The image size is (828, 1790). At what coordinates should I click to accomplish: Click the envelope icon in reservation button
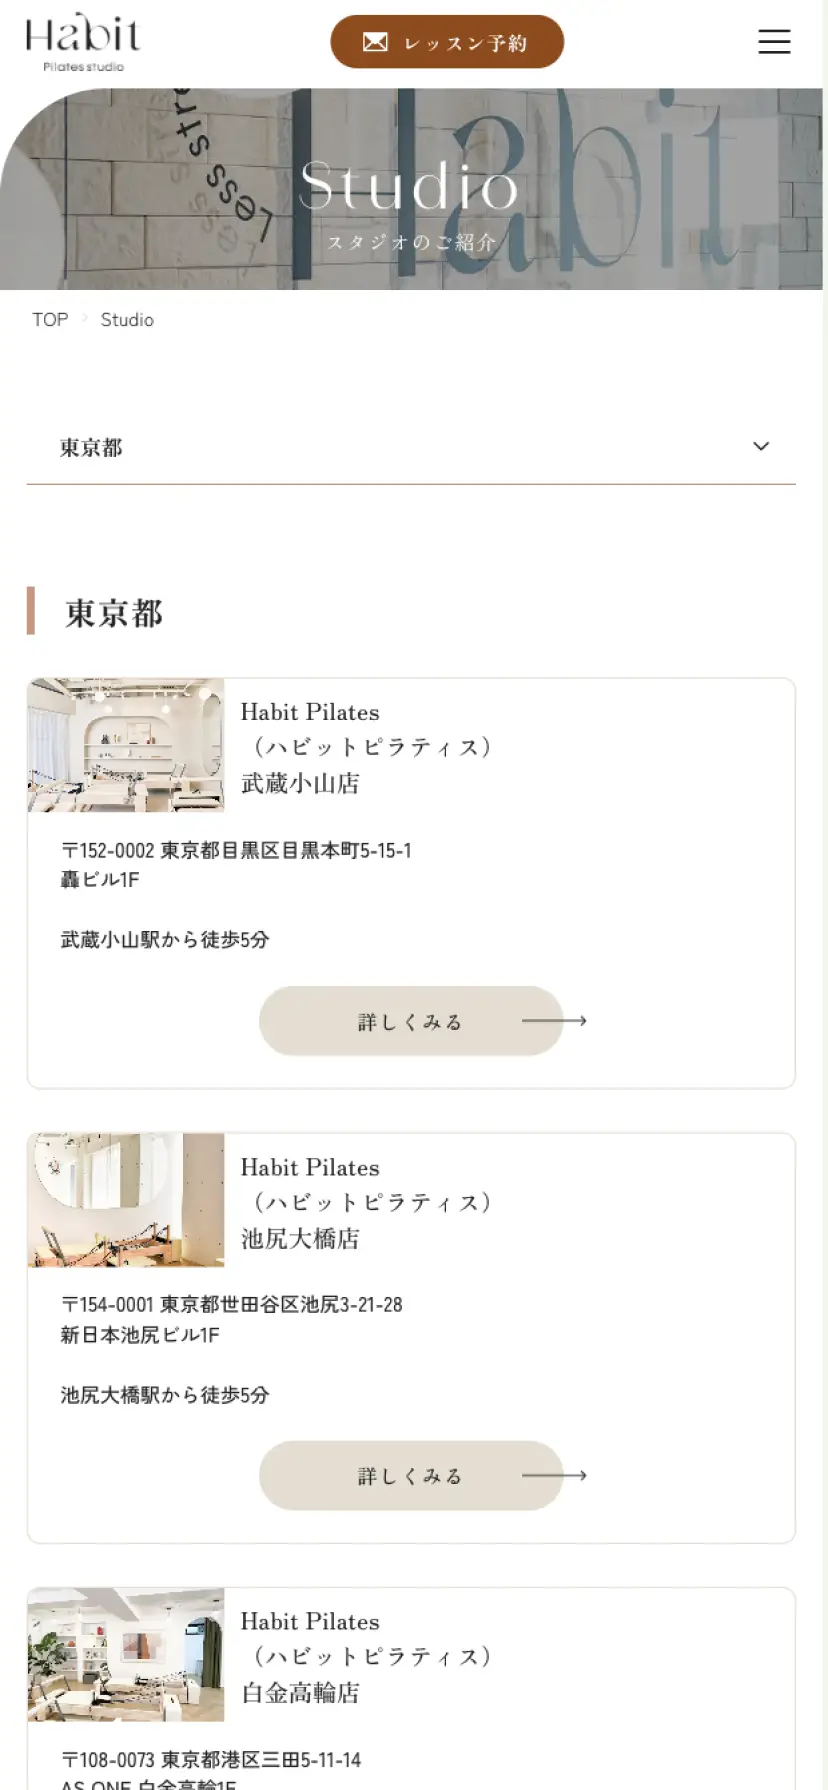click(x=375, y=42)
